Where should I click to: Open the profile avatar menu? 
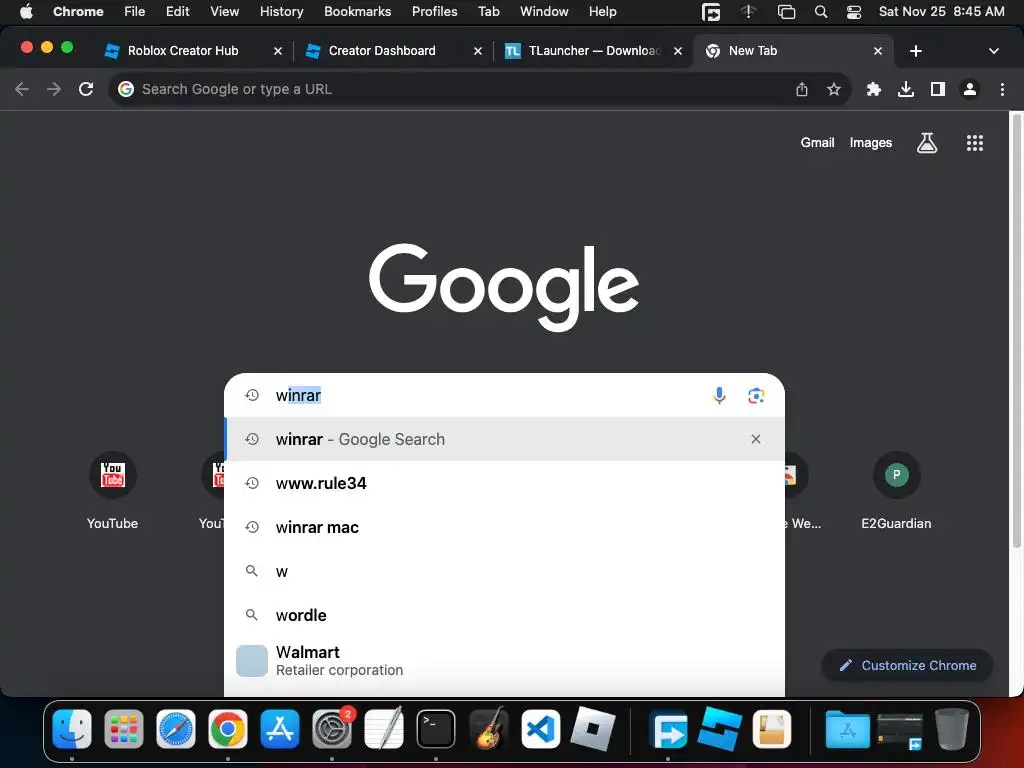(x=970, y=89)
